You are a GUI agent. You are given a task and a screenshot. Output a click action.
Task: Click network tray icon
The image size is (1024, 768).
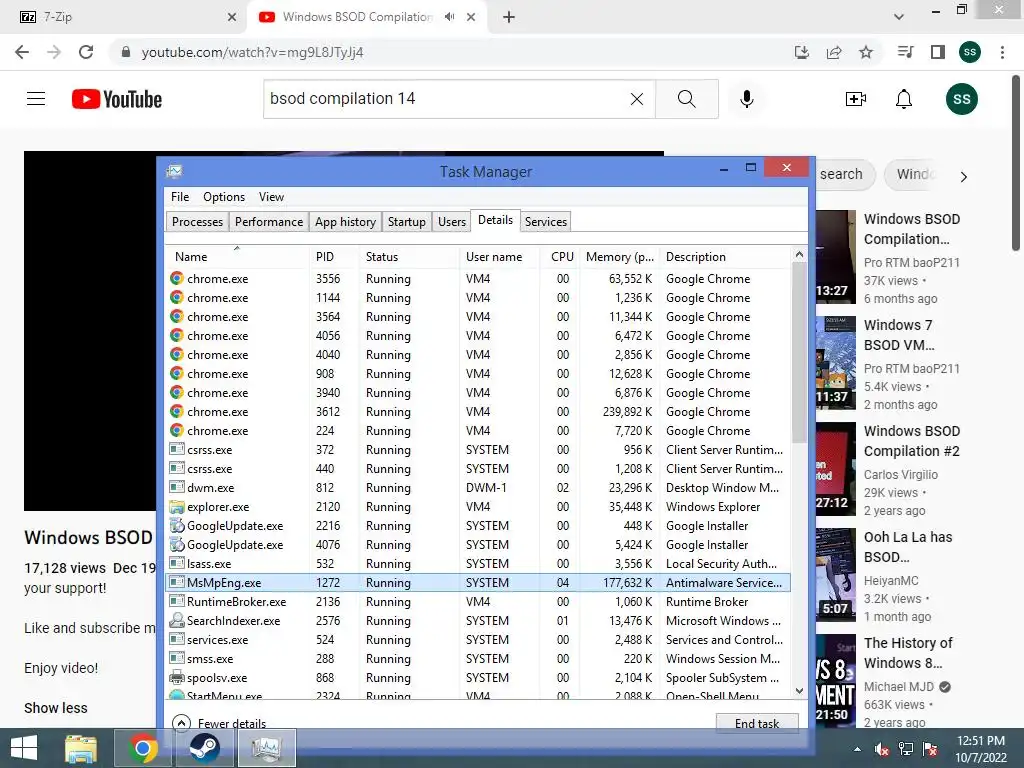click(x=906, y=749)
